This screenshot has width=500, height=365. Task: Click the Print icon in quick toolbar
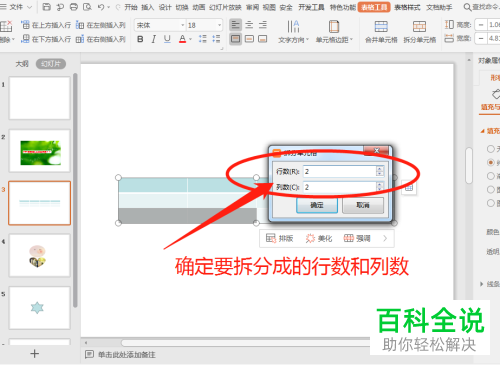[74, 7]
